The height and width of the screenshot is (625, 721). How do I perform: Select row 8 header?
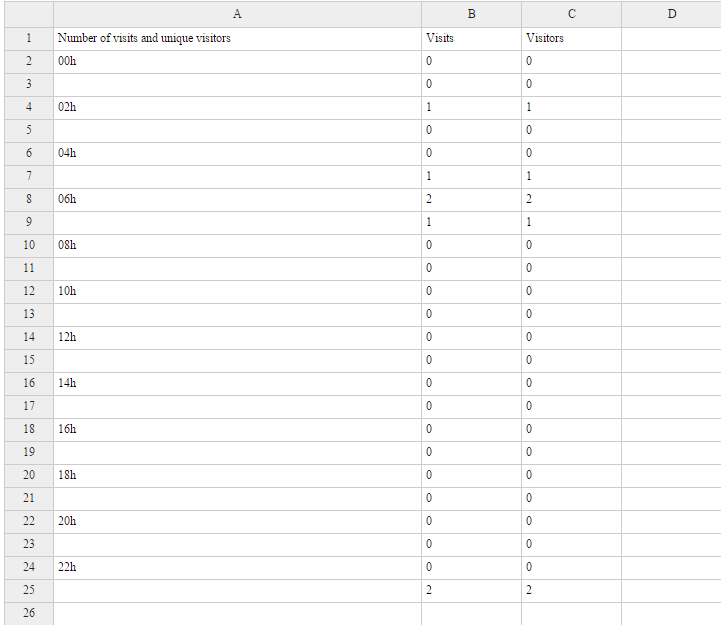point(29,200)
